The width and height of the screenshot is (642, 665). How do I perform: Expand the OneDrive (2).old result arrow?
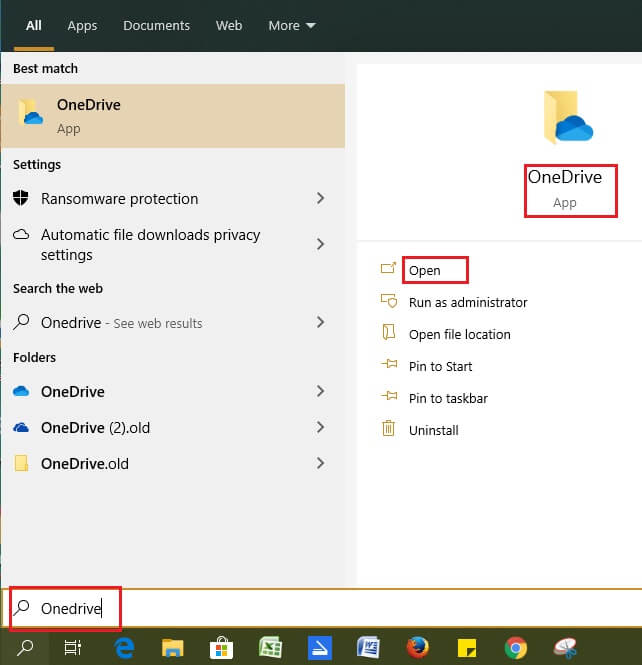(x=321, y=427)
